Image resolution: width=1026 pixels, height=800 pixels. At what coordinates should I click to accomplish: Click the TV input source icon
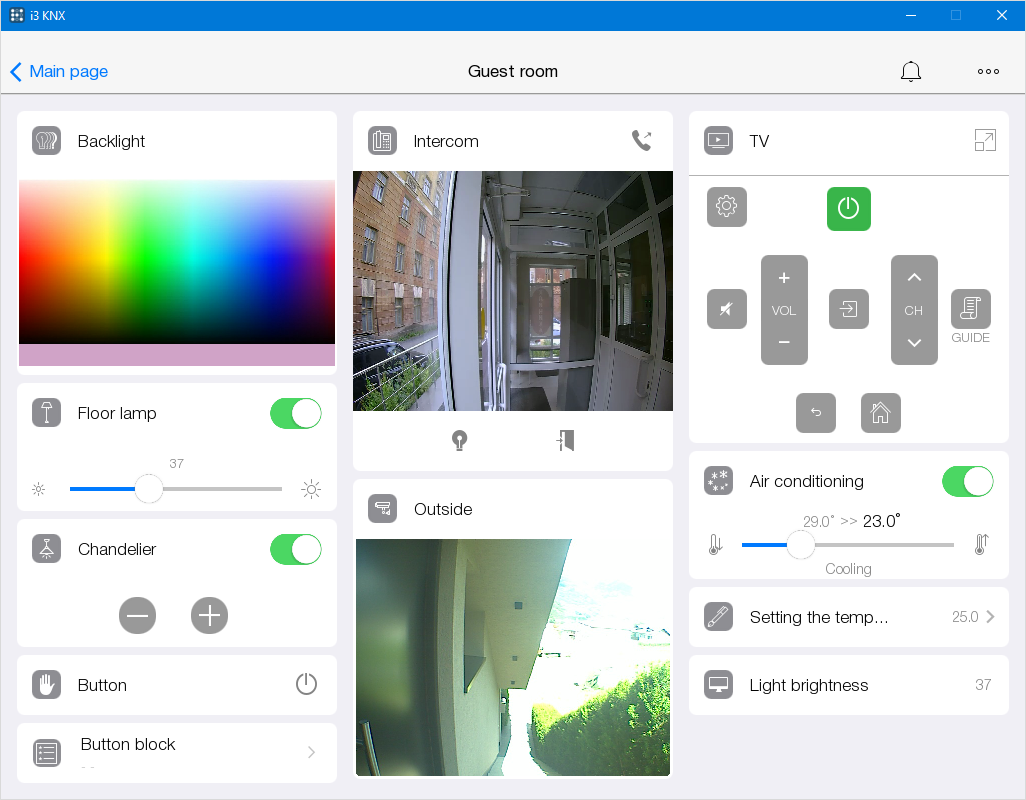(849, 309)
